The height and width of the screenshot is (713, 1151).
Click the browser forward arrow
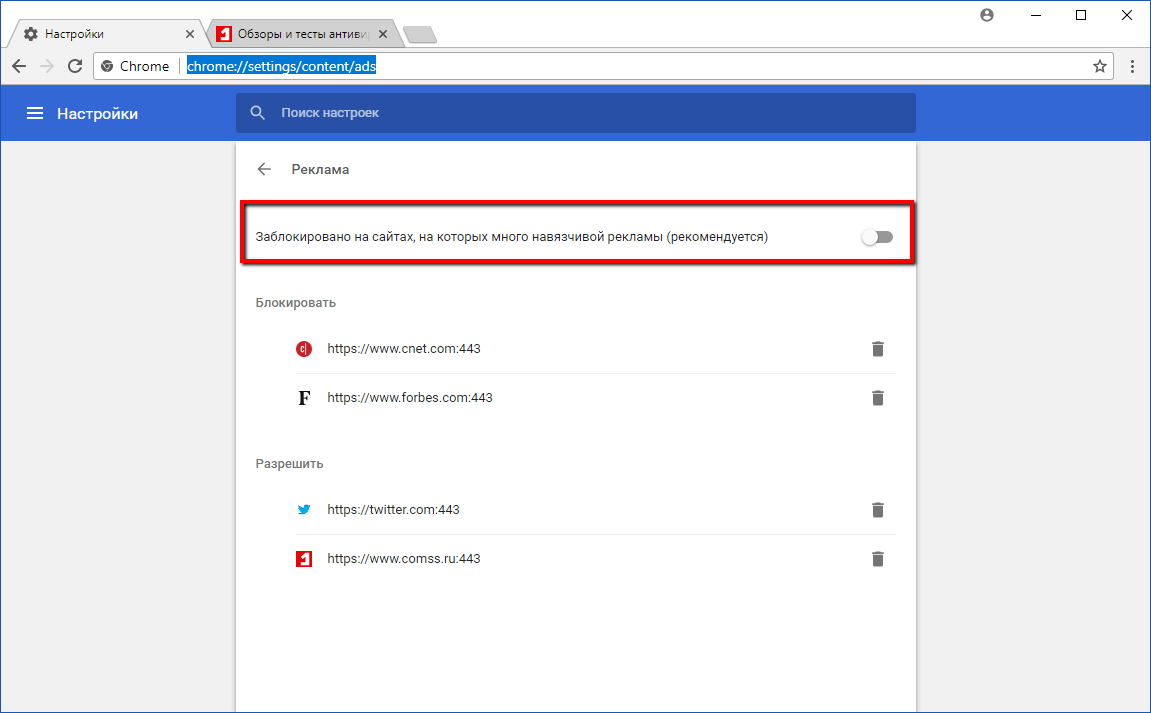[47, 66]
